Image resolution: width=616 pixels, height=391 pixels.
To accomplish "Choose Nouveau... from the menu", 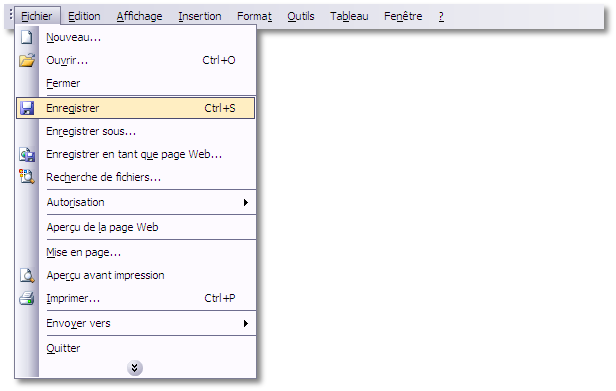I will (x=136, y=37).
